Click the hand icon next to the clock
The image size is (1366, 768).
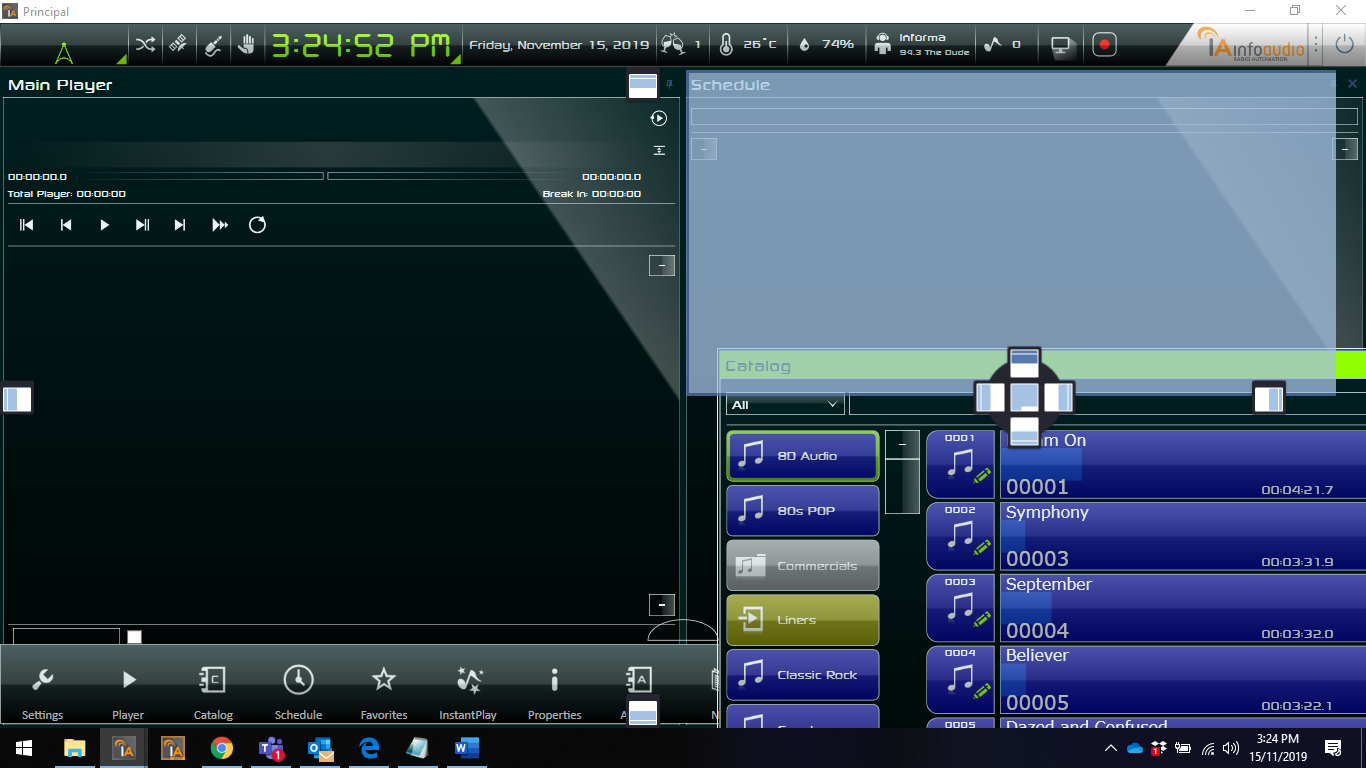[x=247, y=45]
